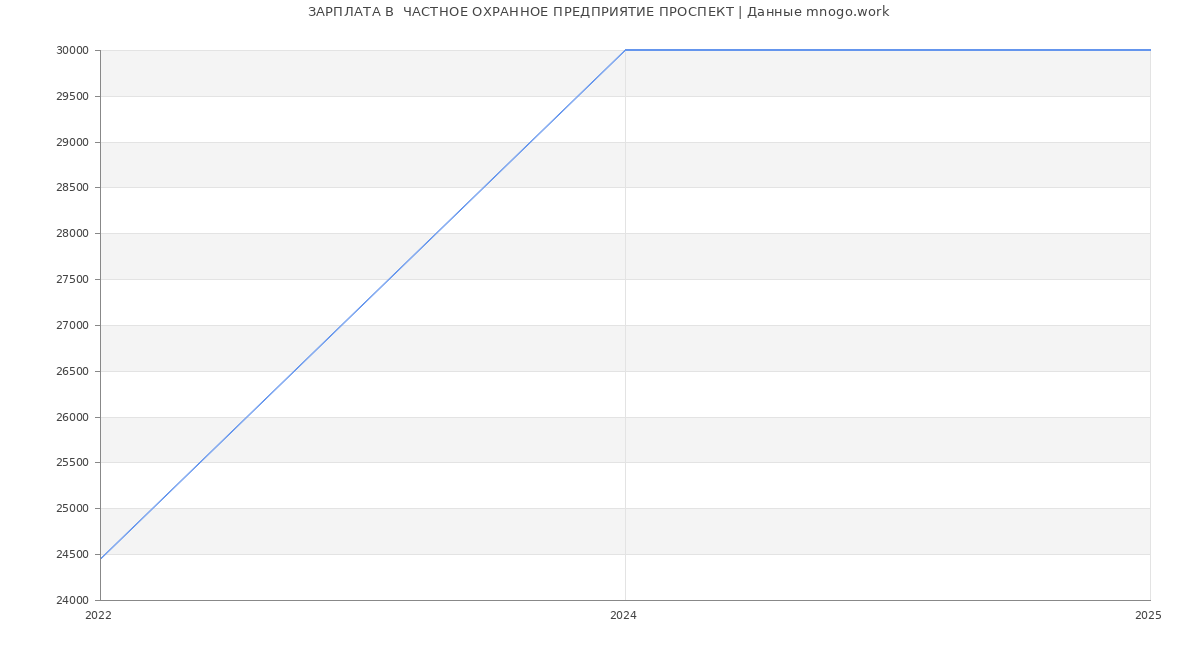Image resolution: width=1200 pixels, height=650 pixels.
Task: Select the 29000 y-axis label
Action: [x=72, y=143]
